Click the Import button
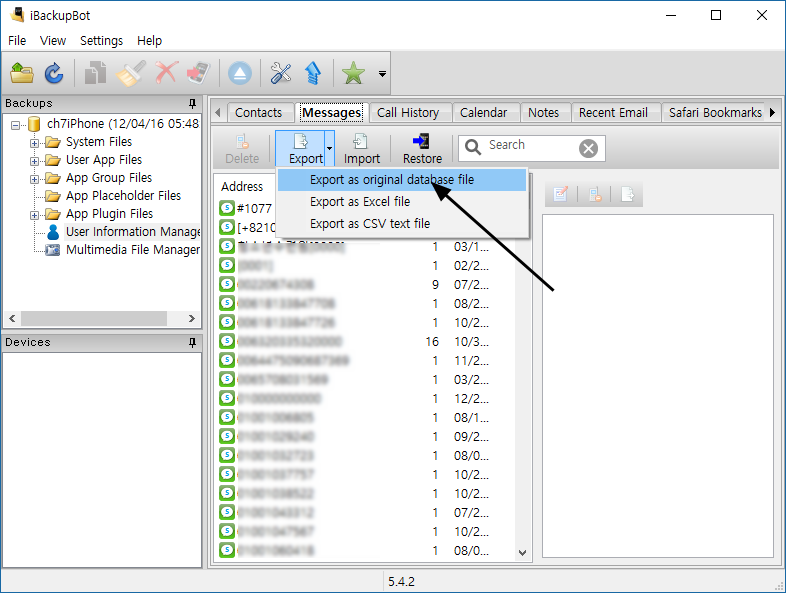Screen dimensions: 786x593 tap(361, 148)
